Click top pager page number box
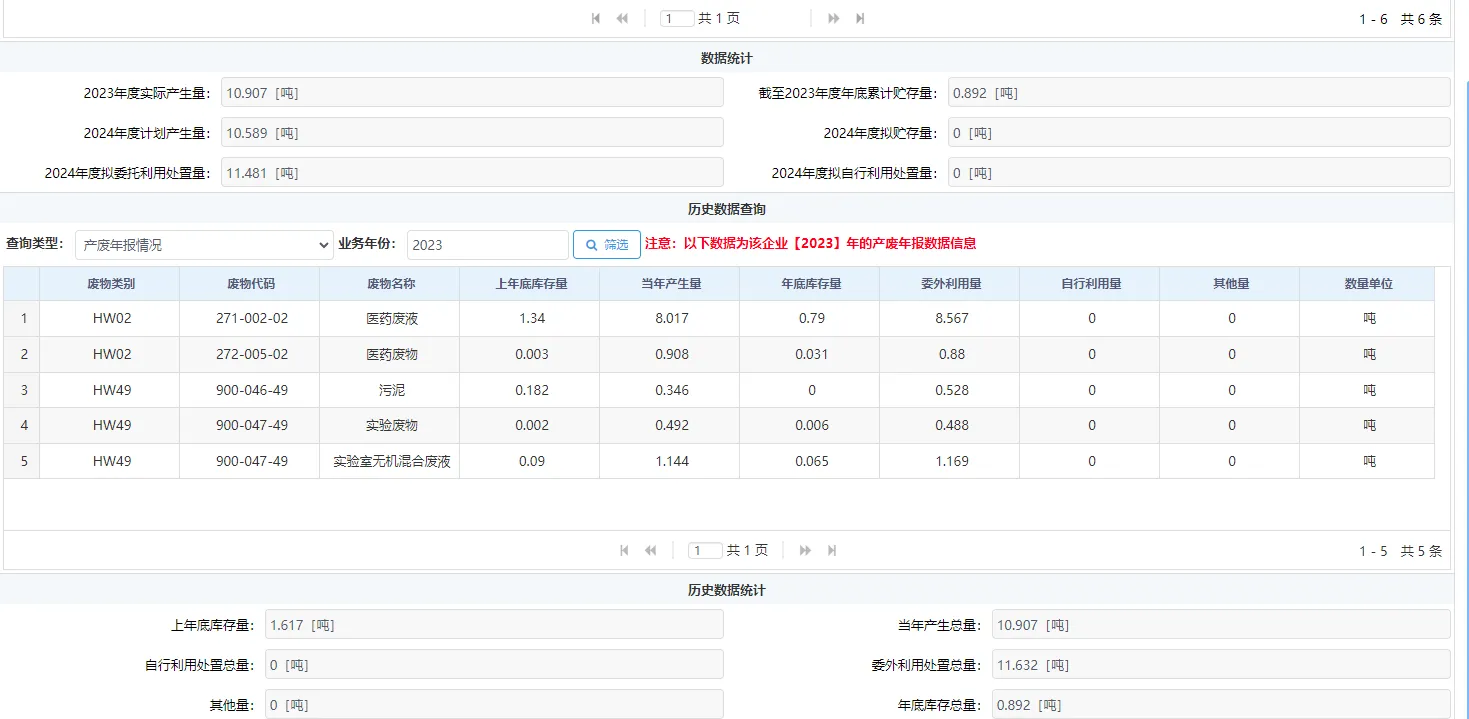The width and height of the screenshot is (1469, 719). pyautogui.click(x=678, y=18)
